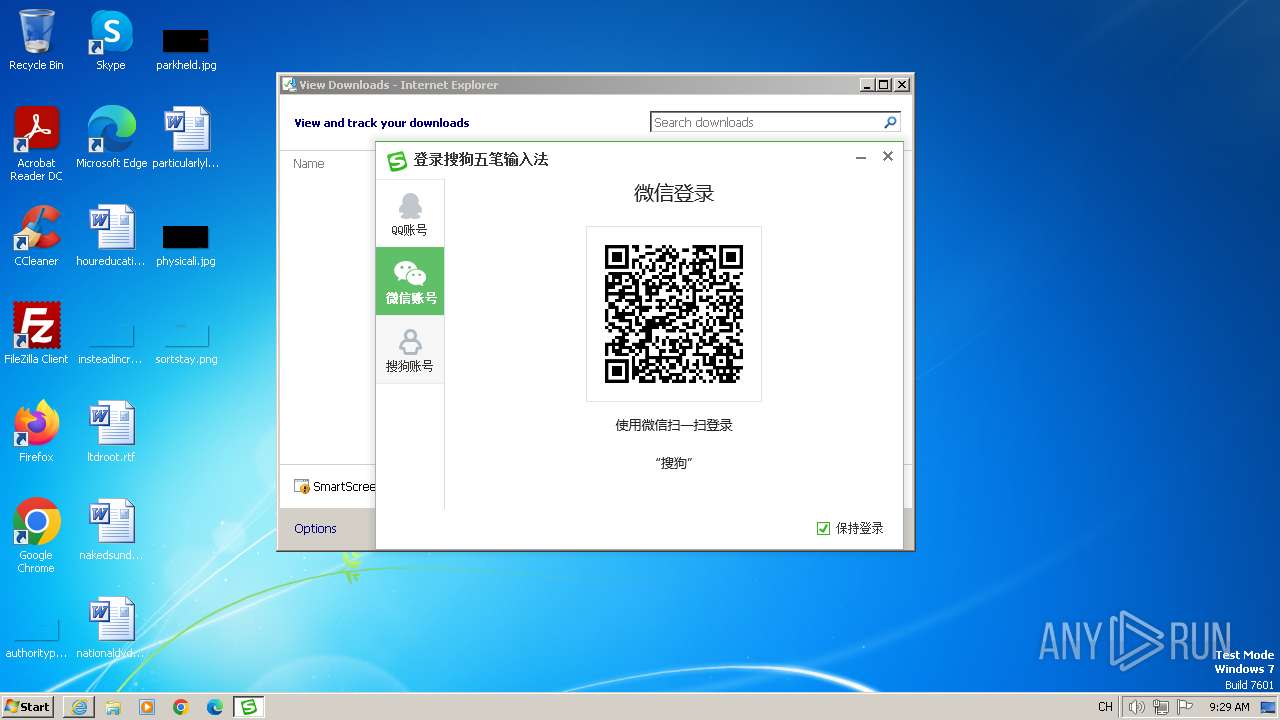Select the authorityp... desktop file

36,636
